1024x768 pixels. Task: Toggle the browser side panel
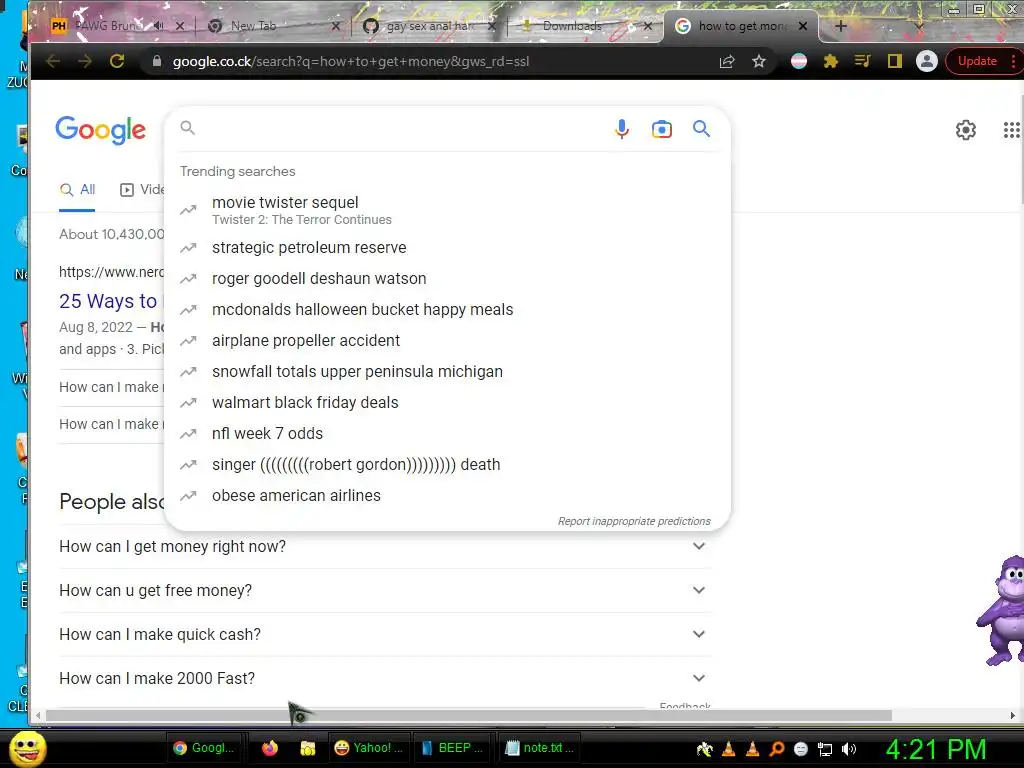pos(895,61)
